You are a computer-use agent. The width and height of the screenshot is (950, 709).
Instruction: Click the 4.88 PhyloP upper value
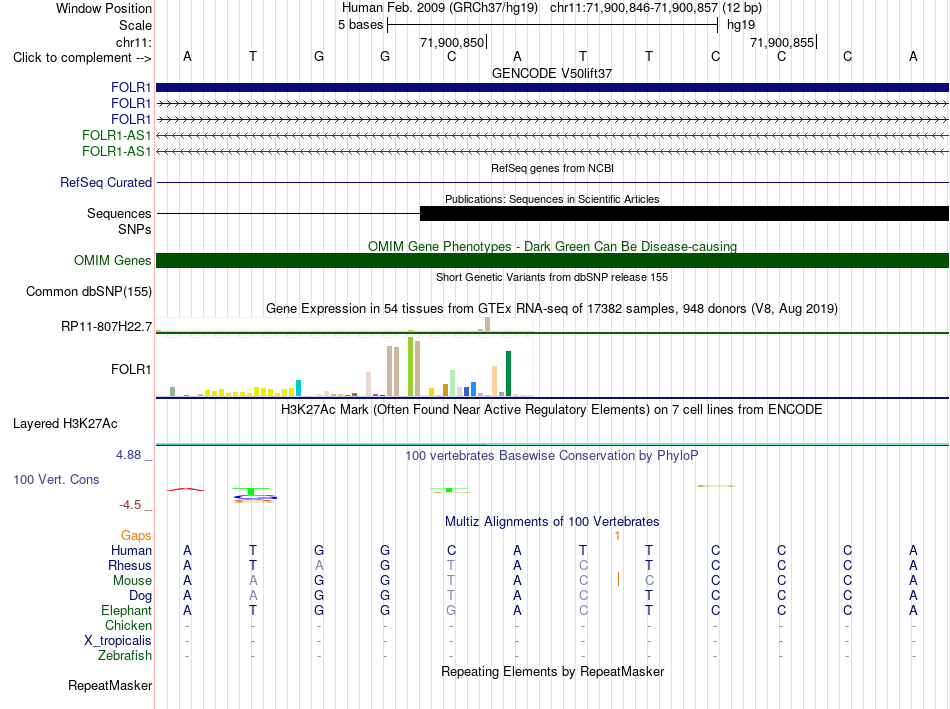click(128, 454)
